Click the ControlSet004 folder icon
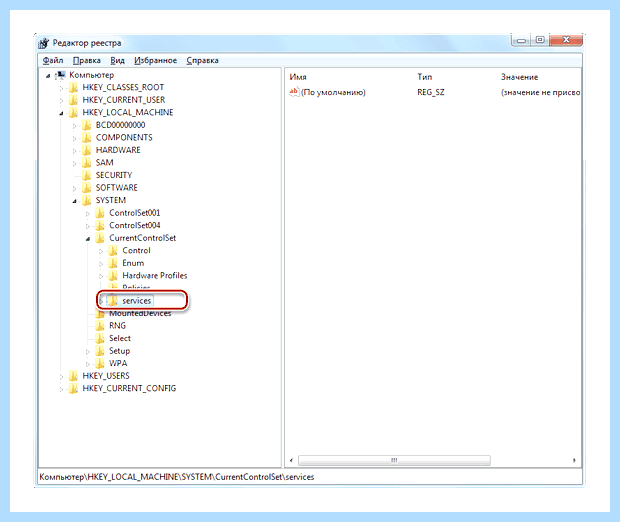This screenshot has height=522, width=620. (x=100, y=225)
